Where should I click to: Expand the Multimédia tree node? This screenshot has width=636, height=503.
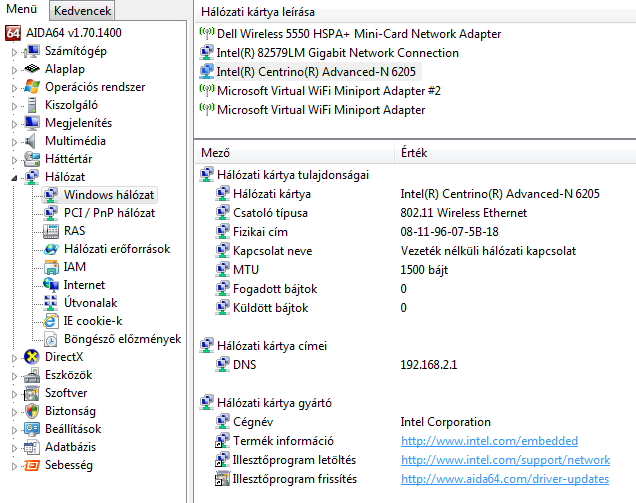[15, 142]
